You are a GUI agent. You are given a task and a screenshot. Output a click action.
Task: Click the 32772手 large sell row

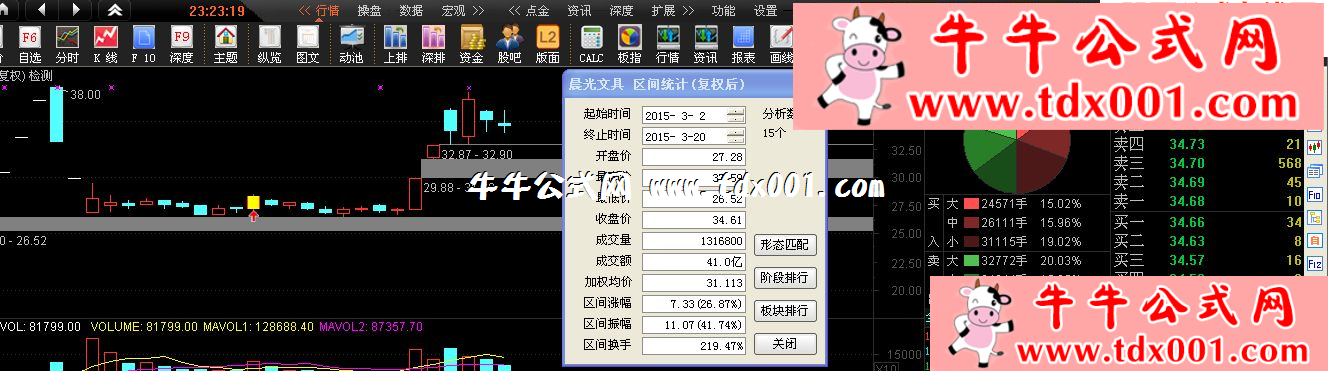[1015, 261]
